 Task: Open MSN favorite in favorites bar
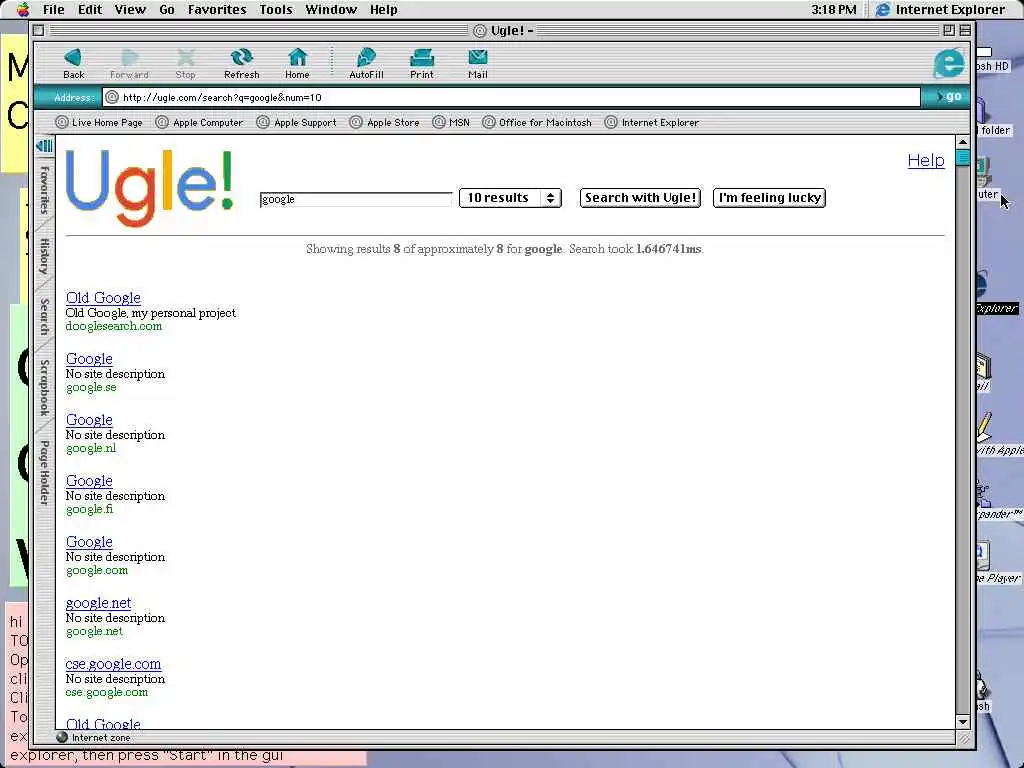tap(451, 122)
